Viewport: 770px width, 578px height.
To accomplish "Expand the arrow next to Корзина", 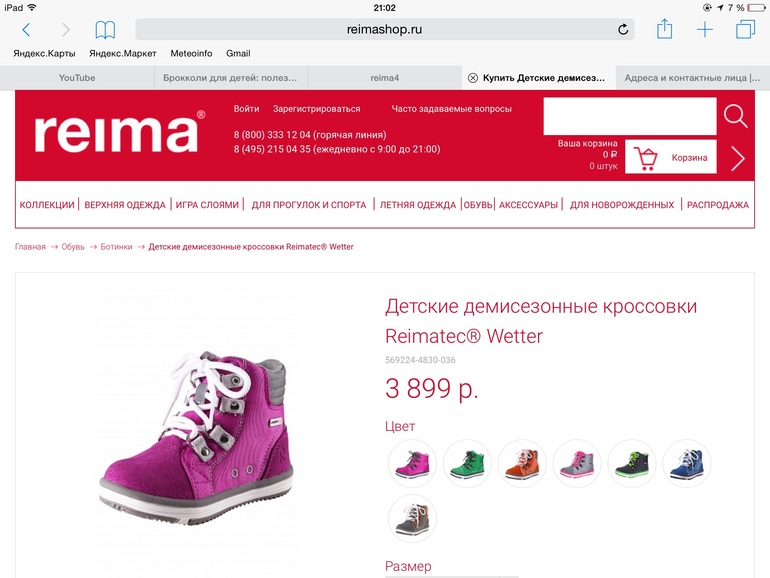I will coord(738,158).
